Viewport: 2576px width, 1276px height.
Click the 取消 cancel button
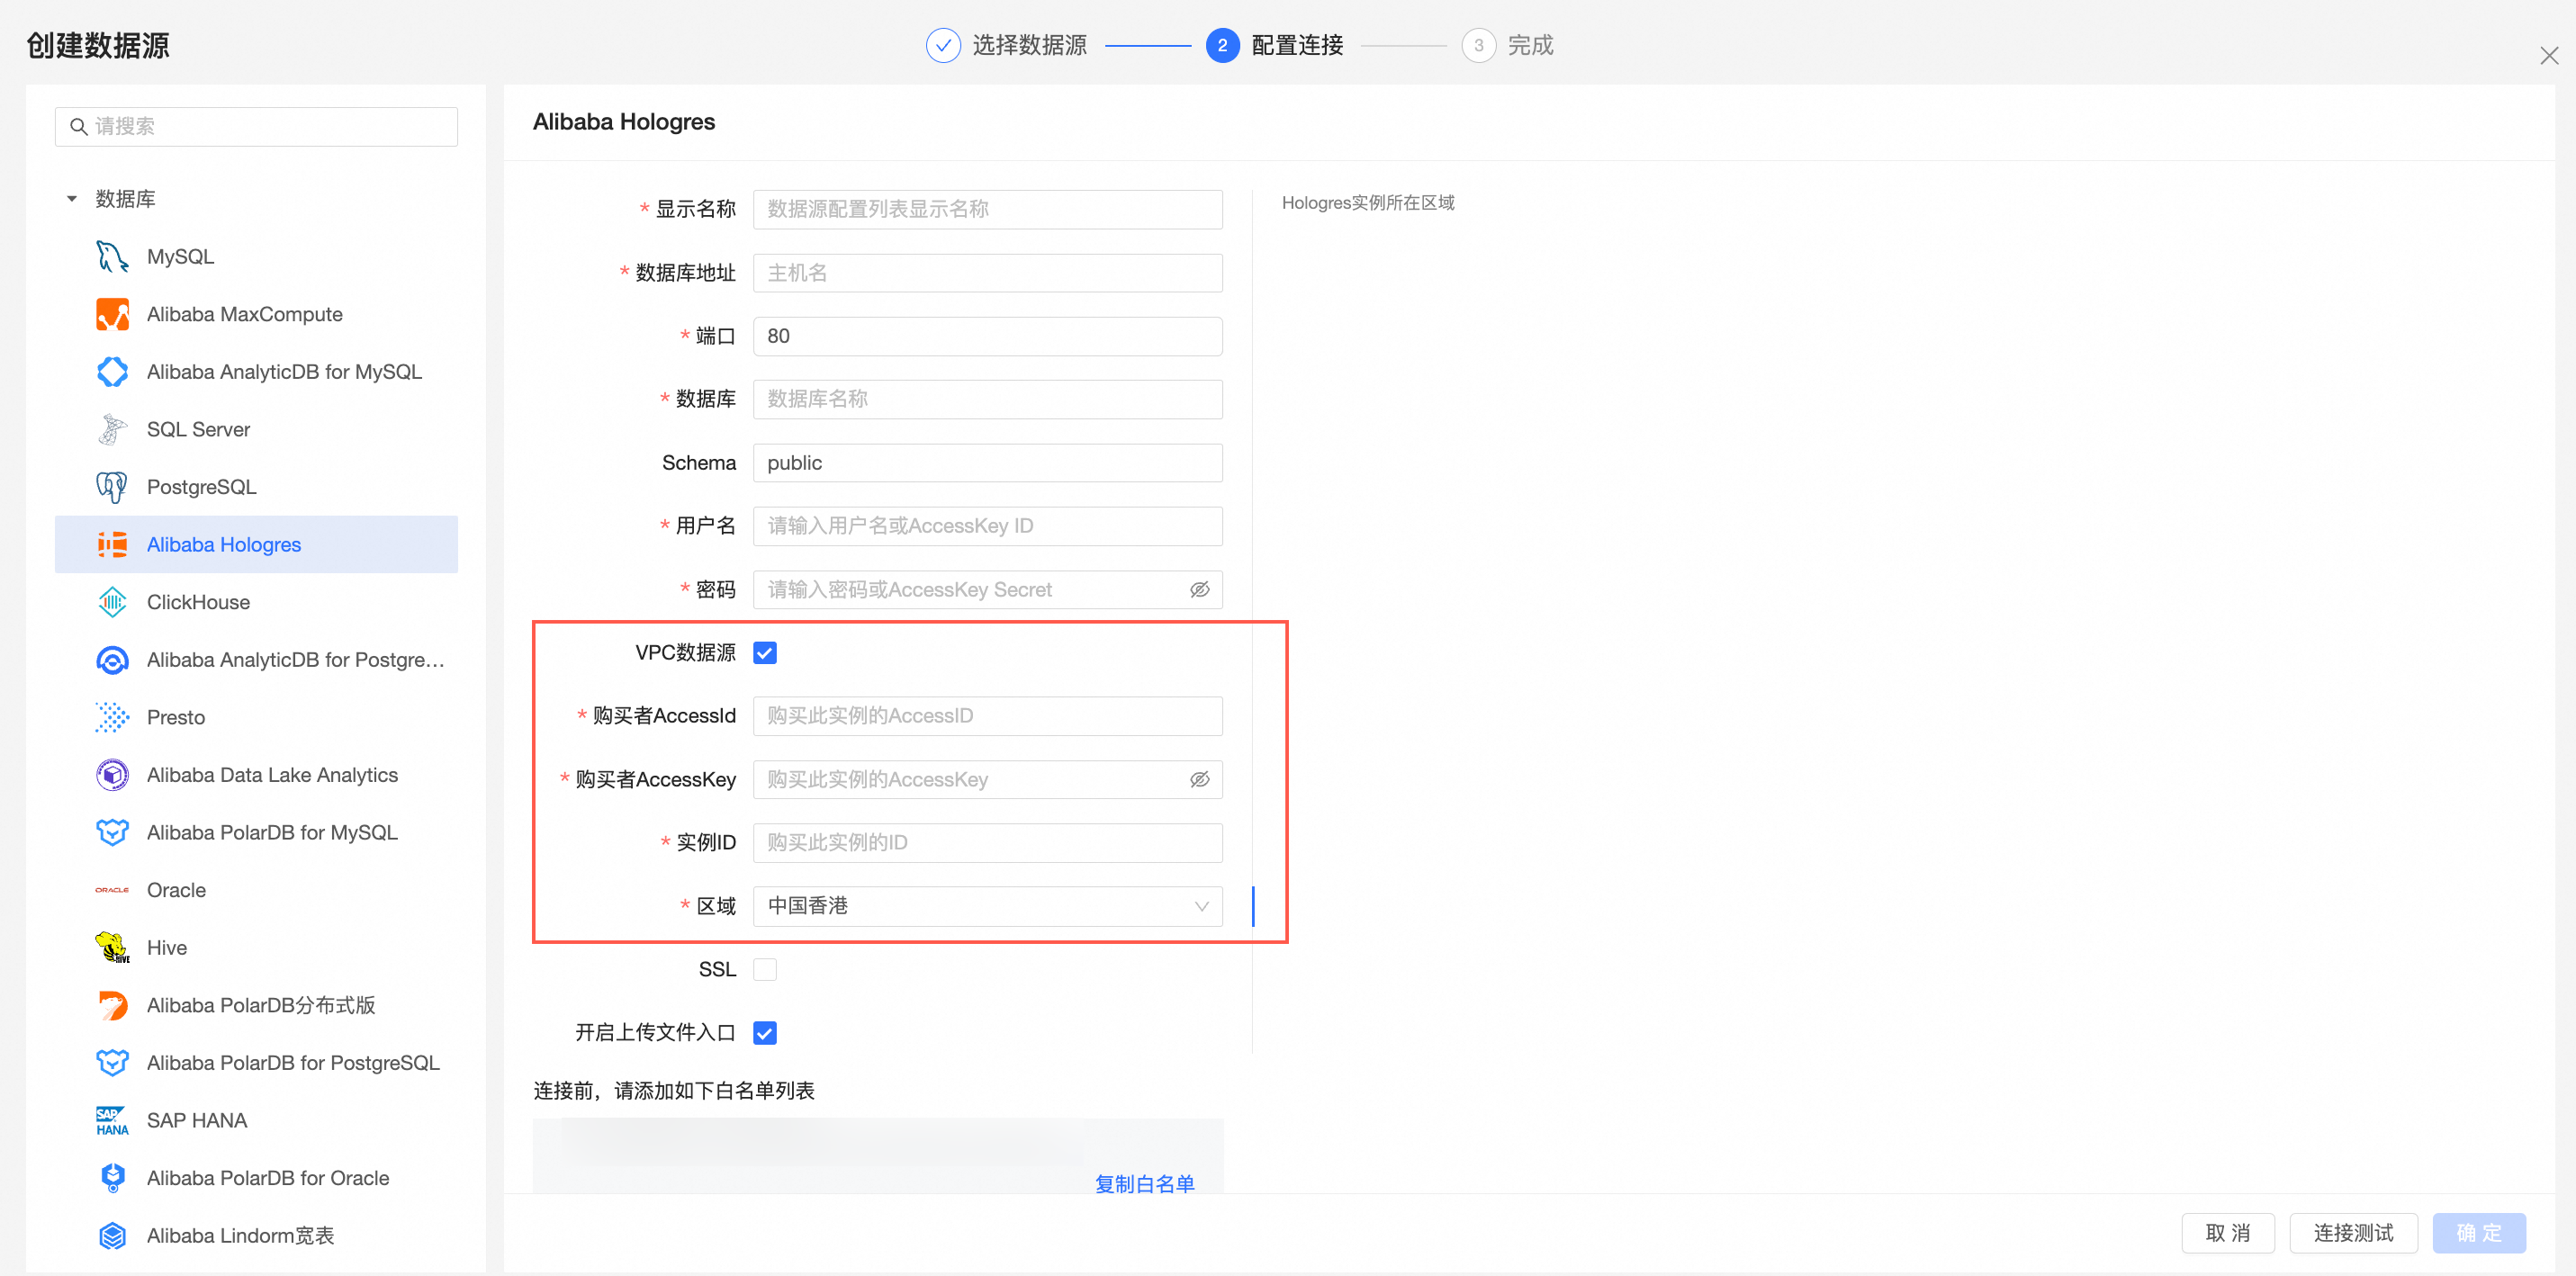2227,1232
